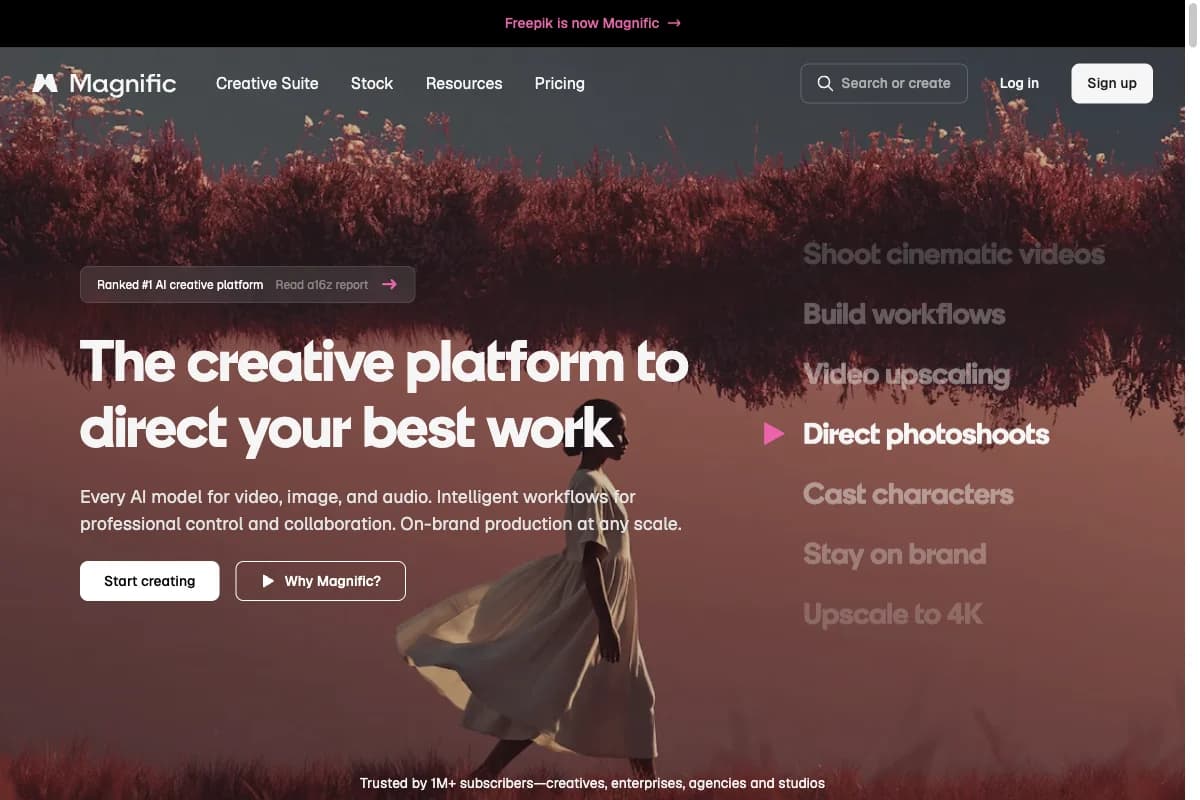
Task: Select the Stay on brand option
Action: click(x=894, y=554)
